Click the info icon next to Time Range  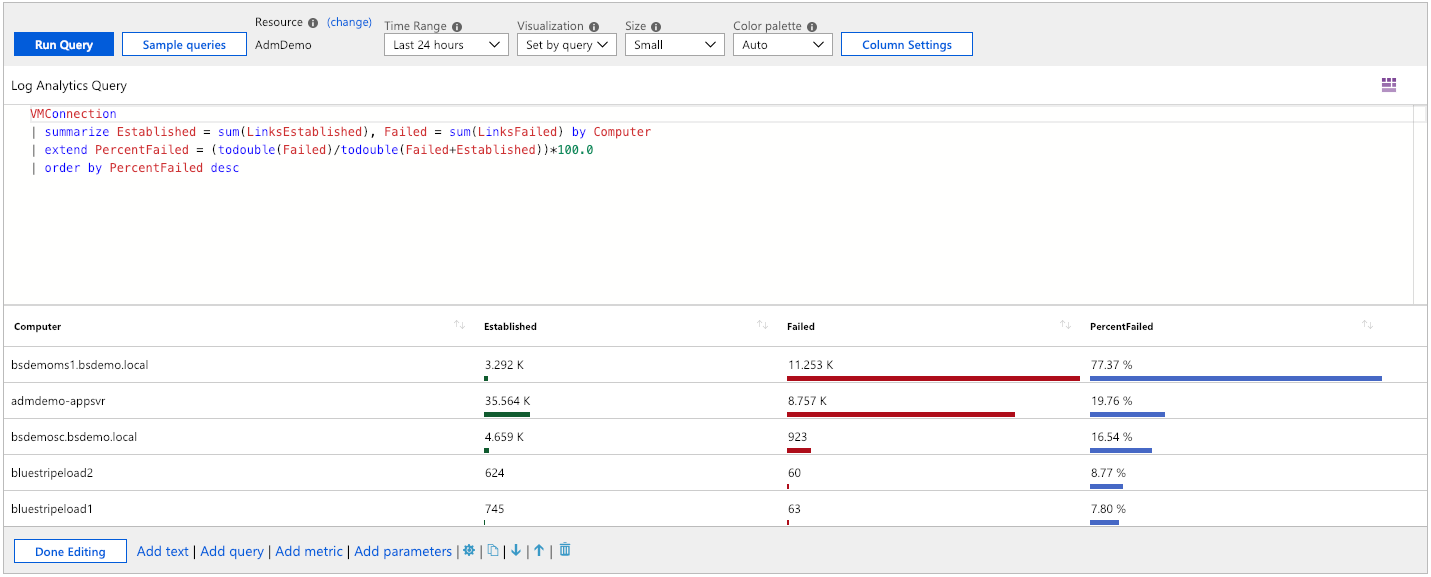coord(457,27)
